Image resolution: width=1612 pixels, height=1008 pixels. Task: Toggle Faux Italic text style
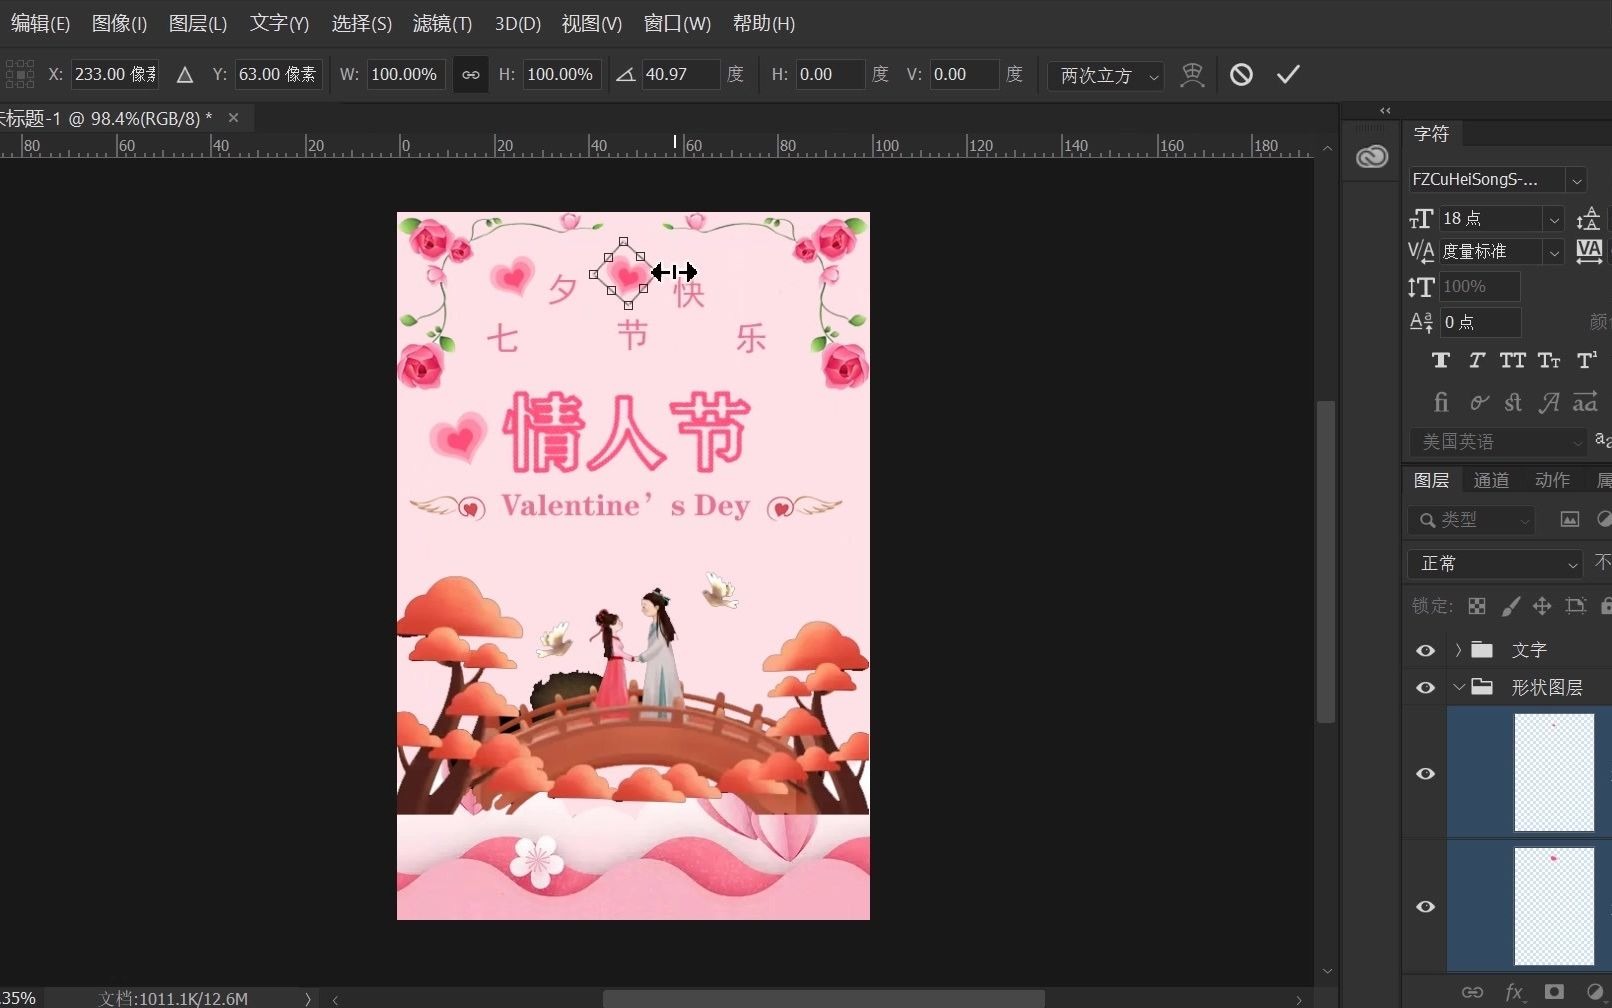(1477, 360)
